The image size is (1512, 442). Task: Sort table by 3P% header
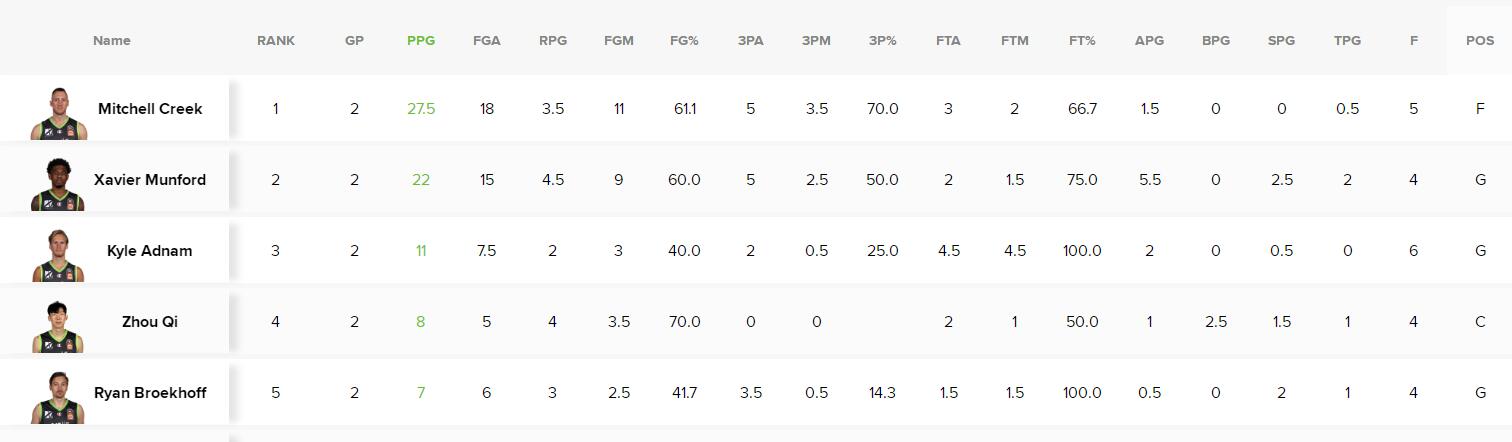pyautogui.click(x=882, y=41)
